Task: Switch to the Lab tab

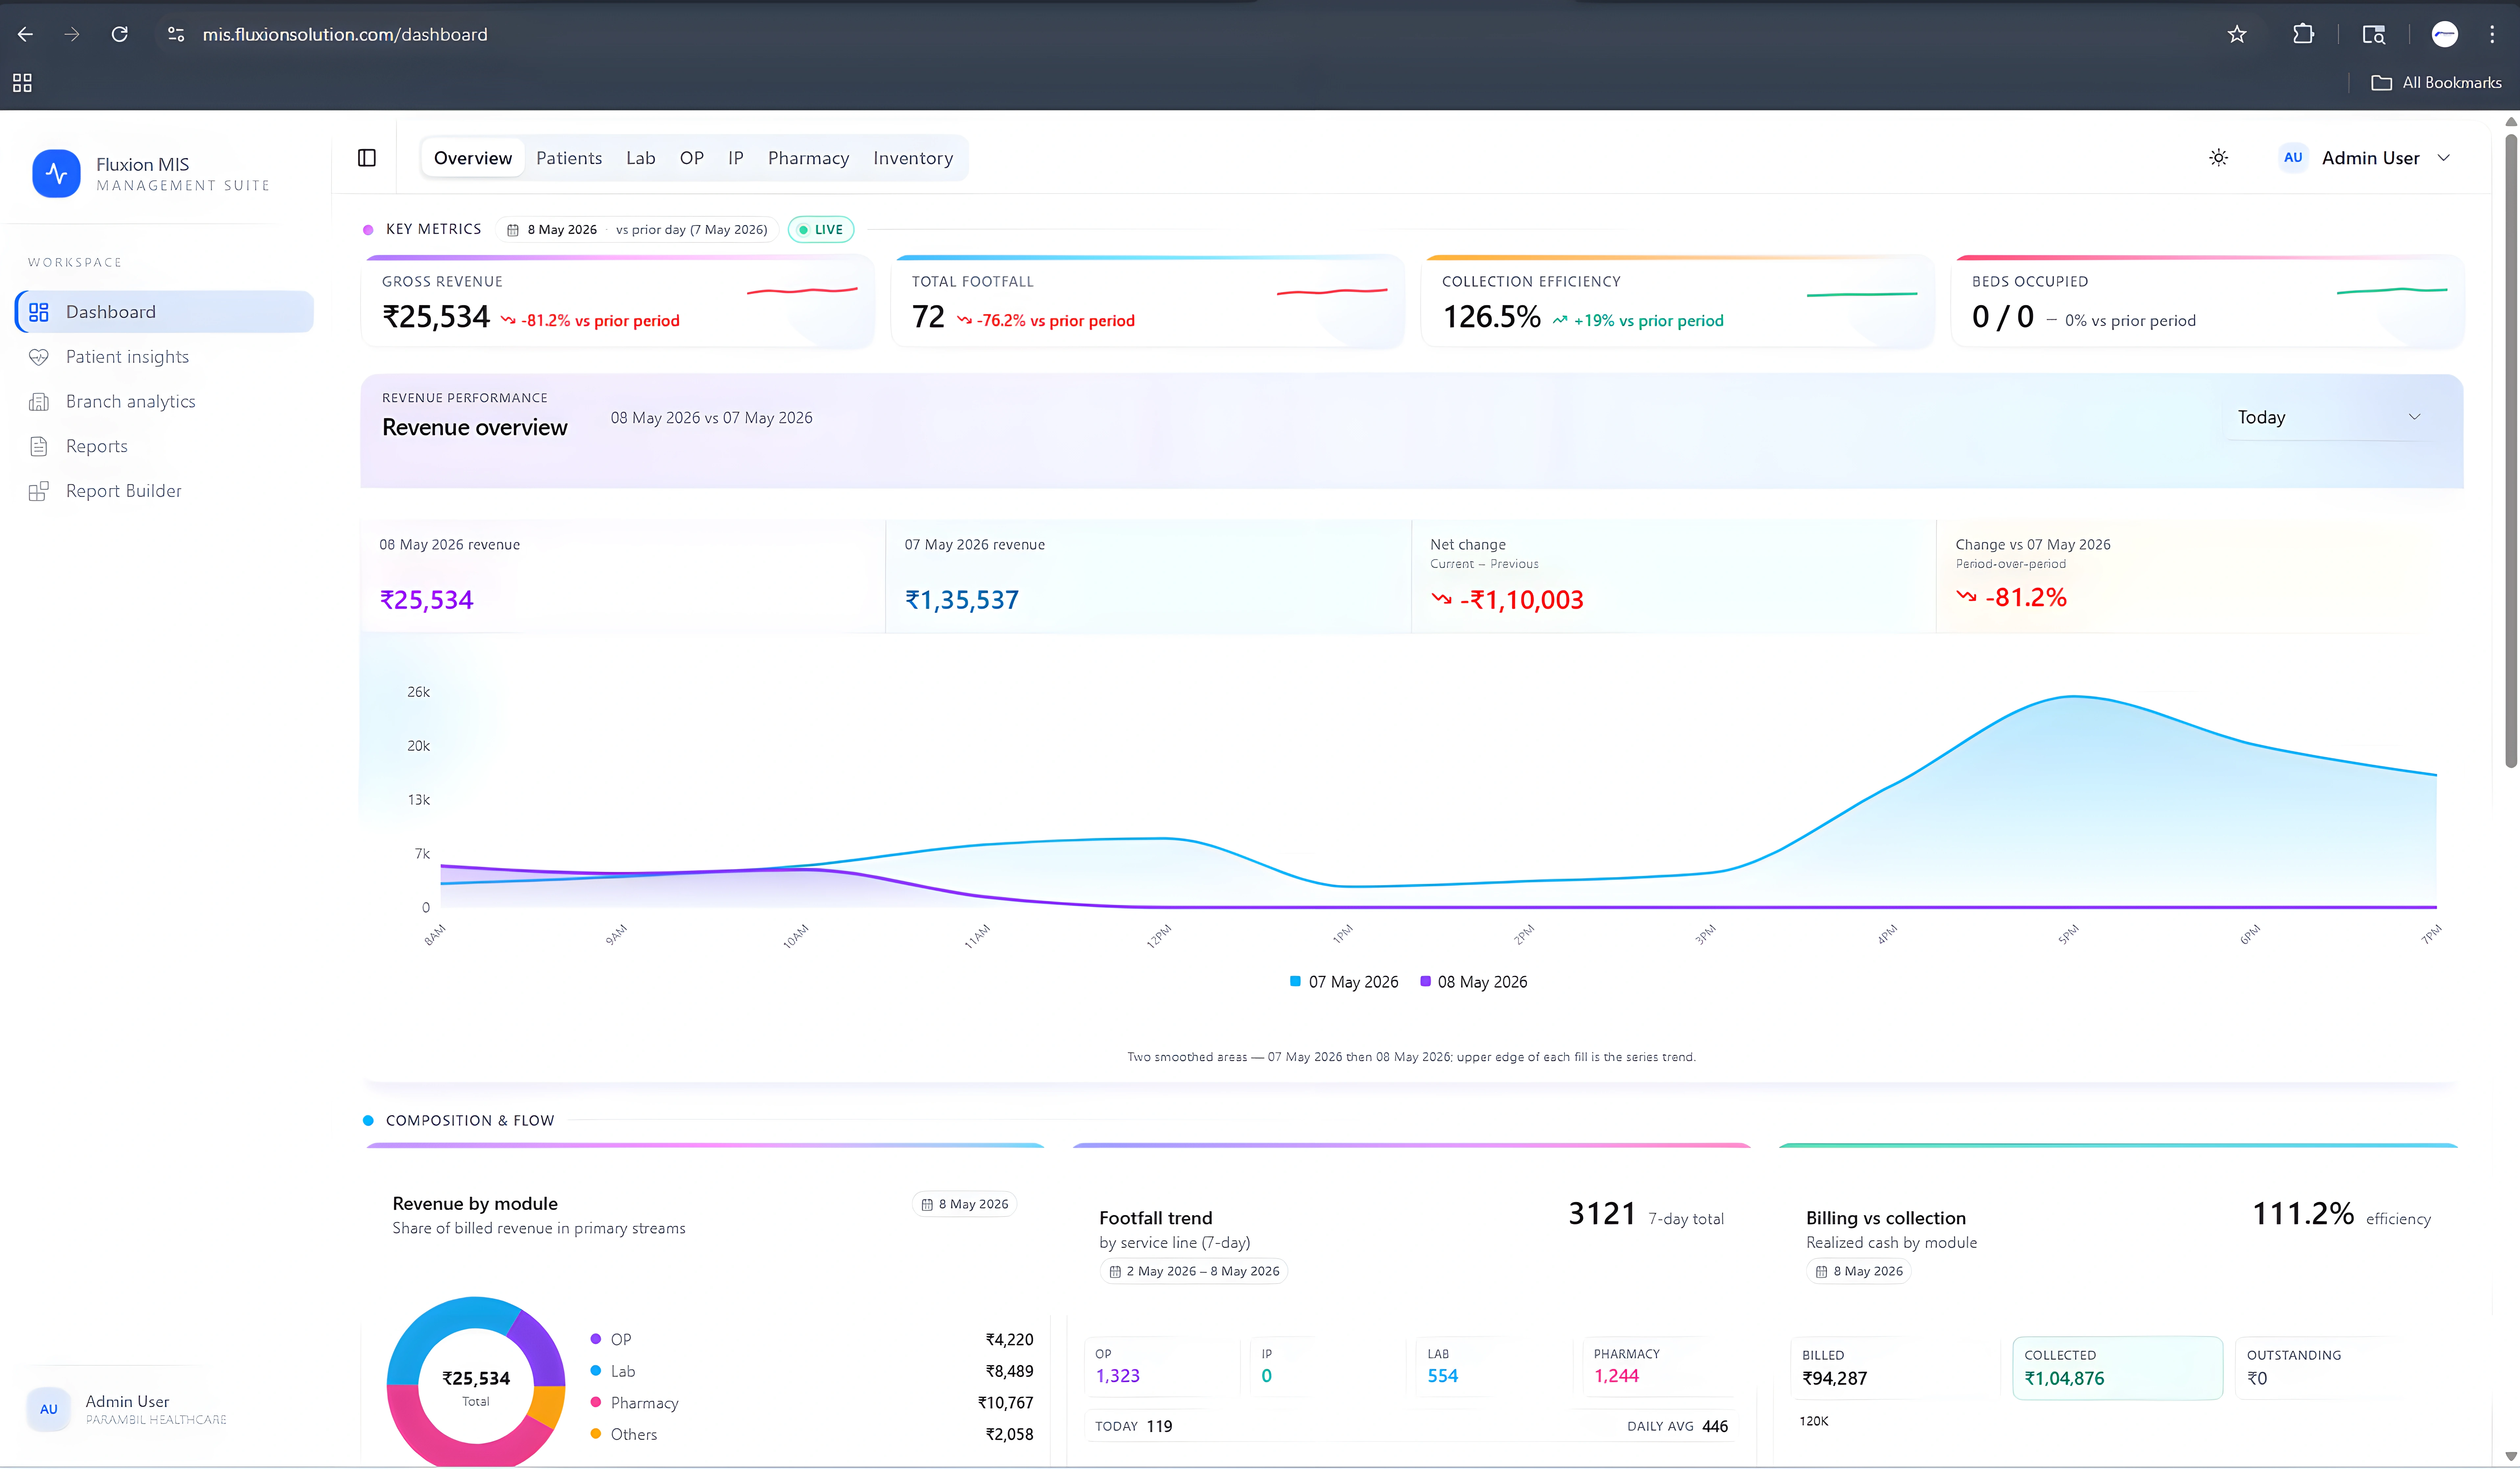Action: pos(641,158)
